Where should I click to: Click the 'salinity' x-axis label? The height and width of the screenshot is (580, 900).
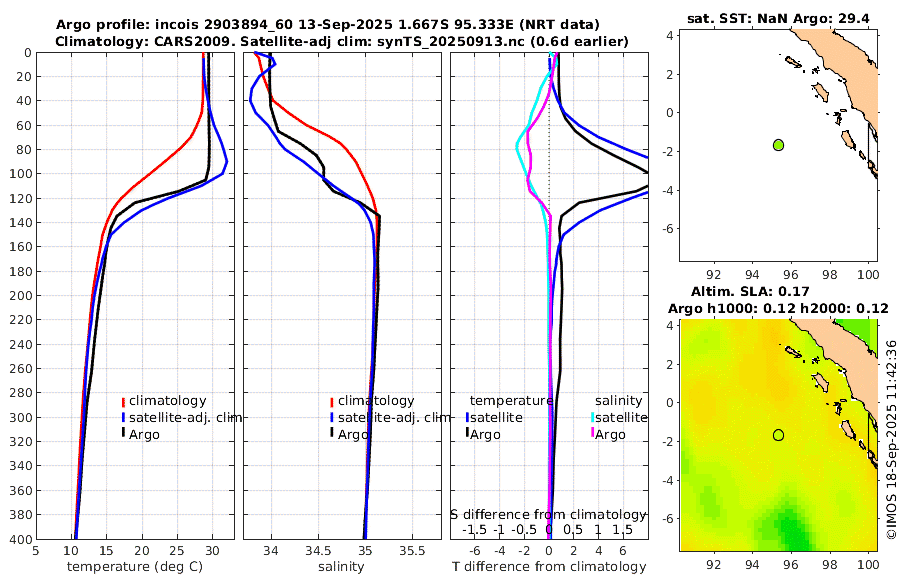341,567
